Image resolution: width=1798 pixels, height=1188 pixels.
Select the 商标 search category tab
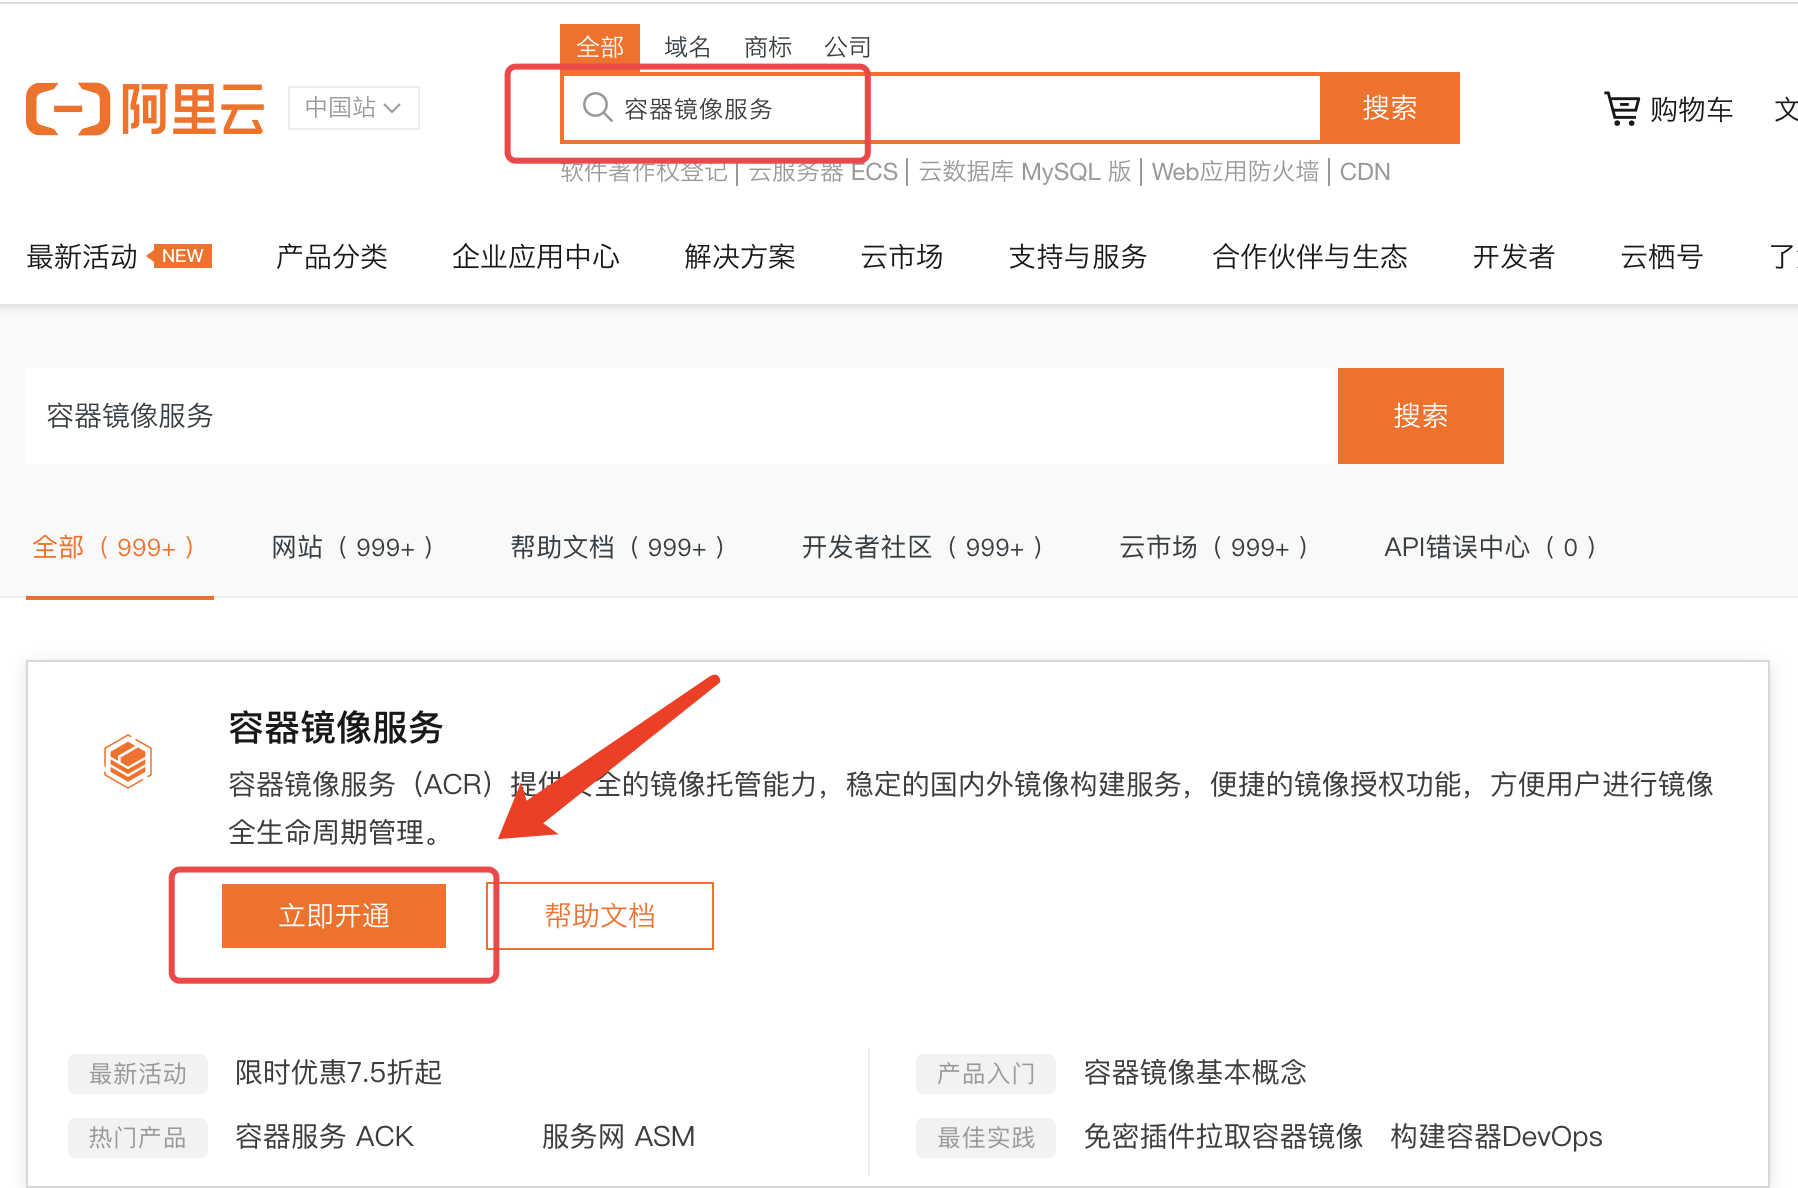point(768,47)
